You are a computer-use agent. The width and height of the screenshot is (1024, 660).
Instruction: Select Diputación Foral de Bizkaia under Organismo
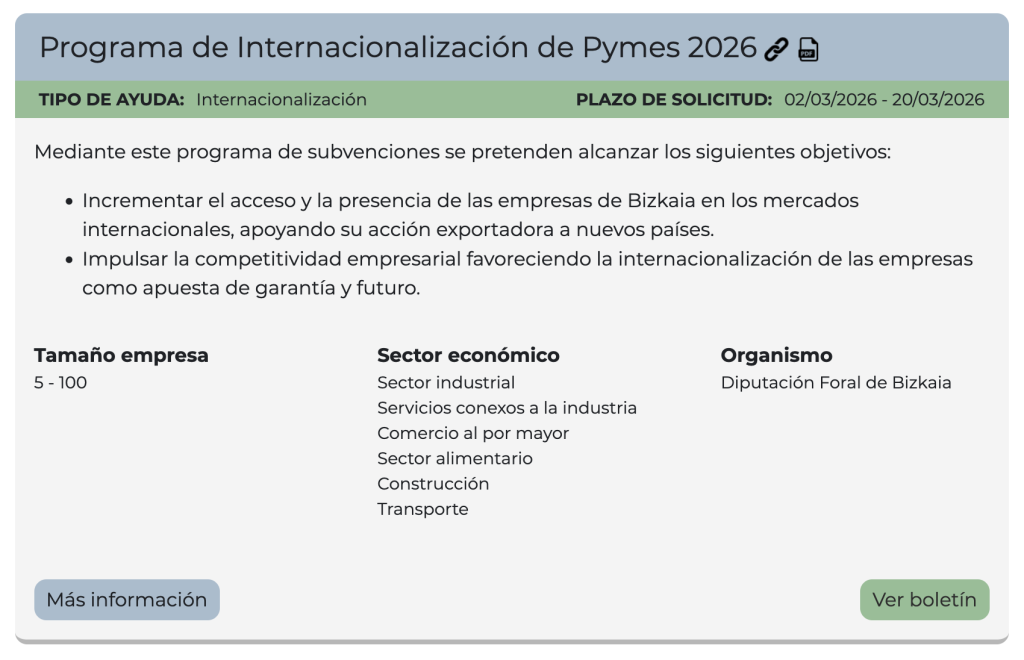coord(836,382)
